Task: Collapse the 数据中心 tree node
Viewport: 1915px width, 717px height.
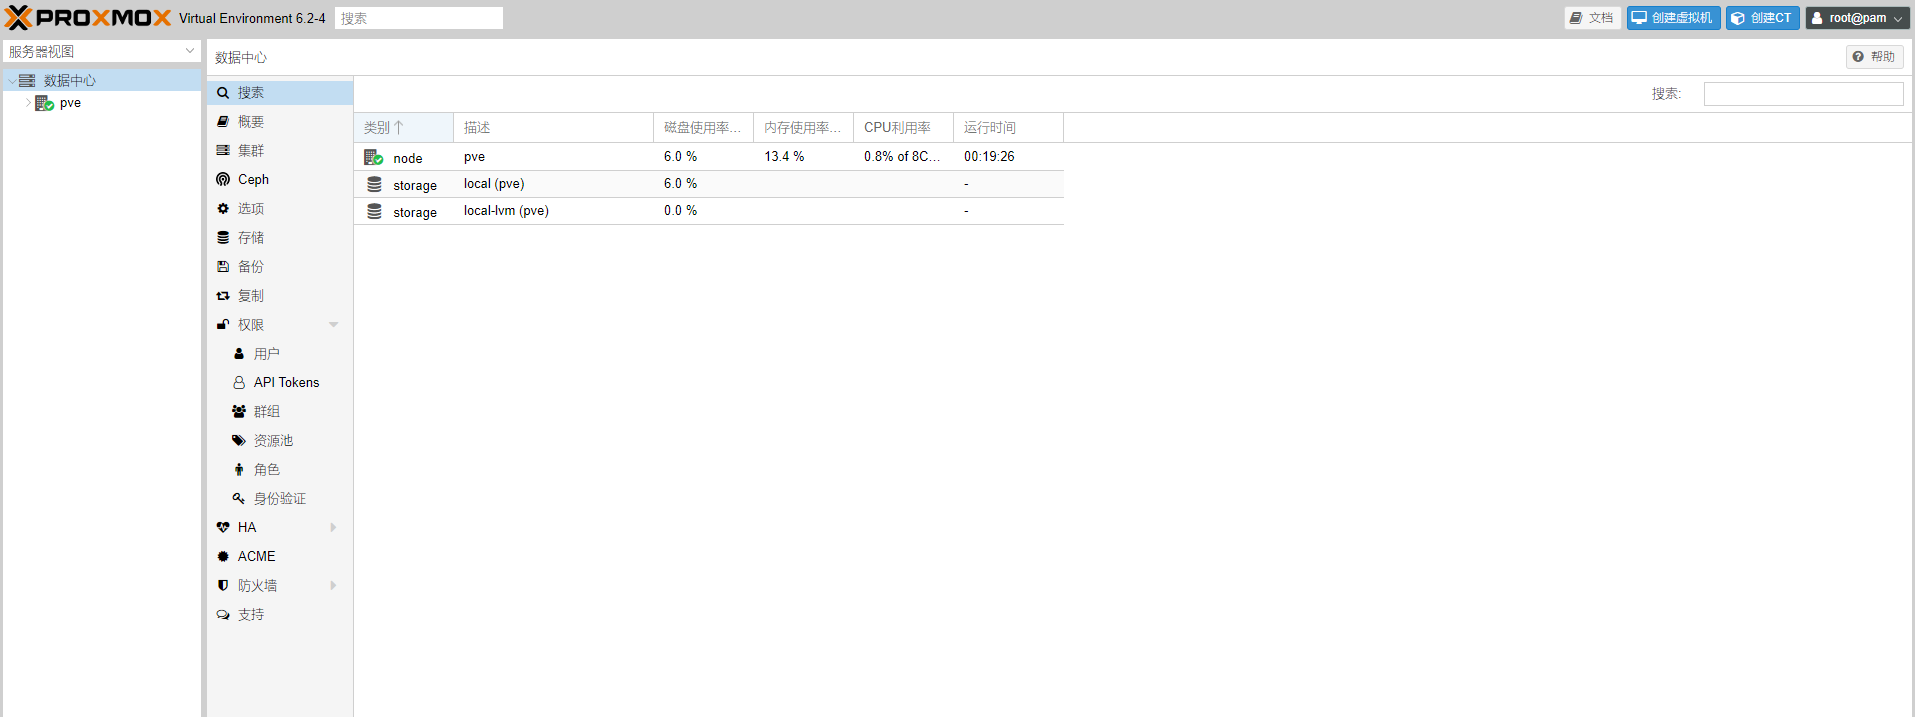Action: (x=11, y=81)
